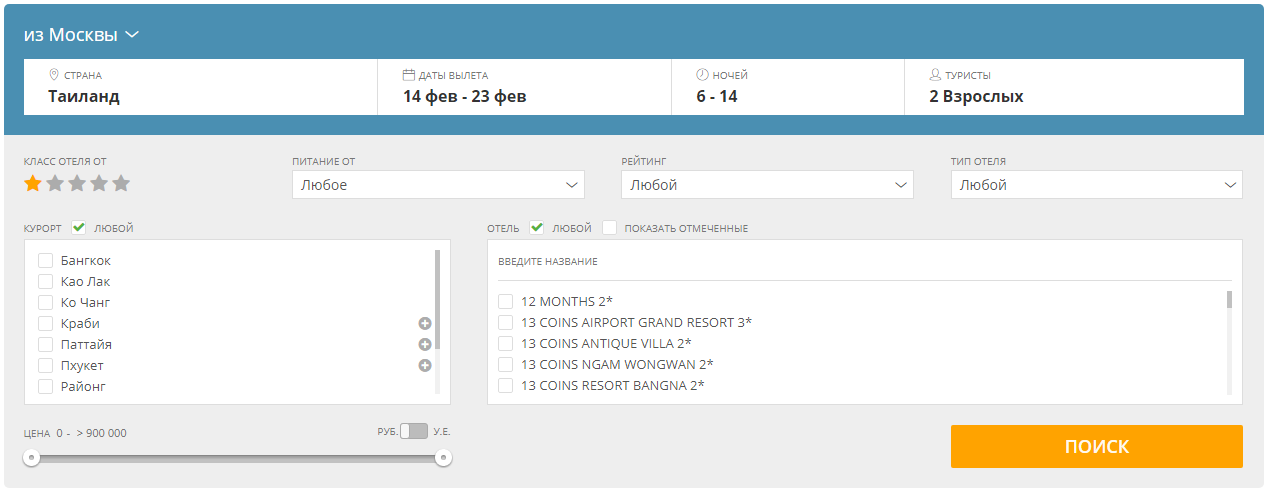Set hotel class to five stars
The image size is (1269, 492).
(121, 184)
